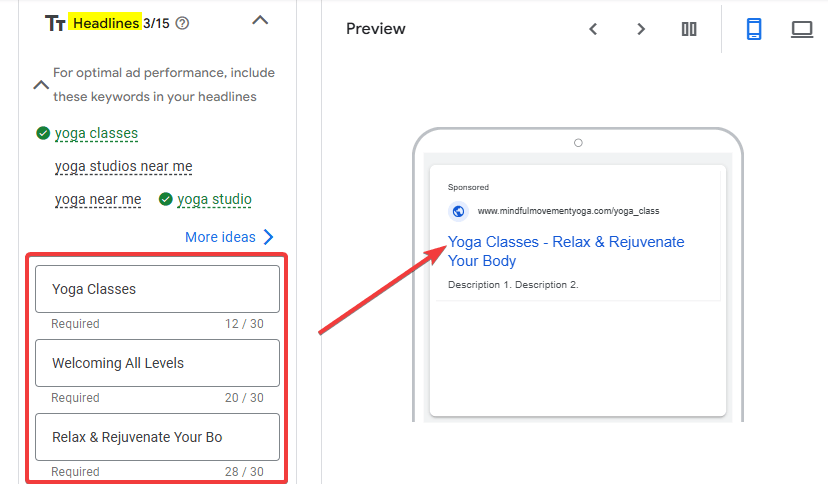Collapse the keyword suggestions chevron
This screenshot has height=484, width=828.
click(41, 84)
